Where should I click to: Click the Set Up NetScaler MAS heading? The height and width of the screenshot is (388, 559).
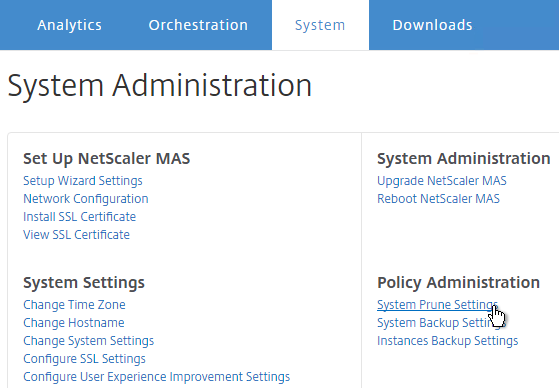click(107, 159)
